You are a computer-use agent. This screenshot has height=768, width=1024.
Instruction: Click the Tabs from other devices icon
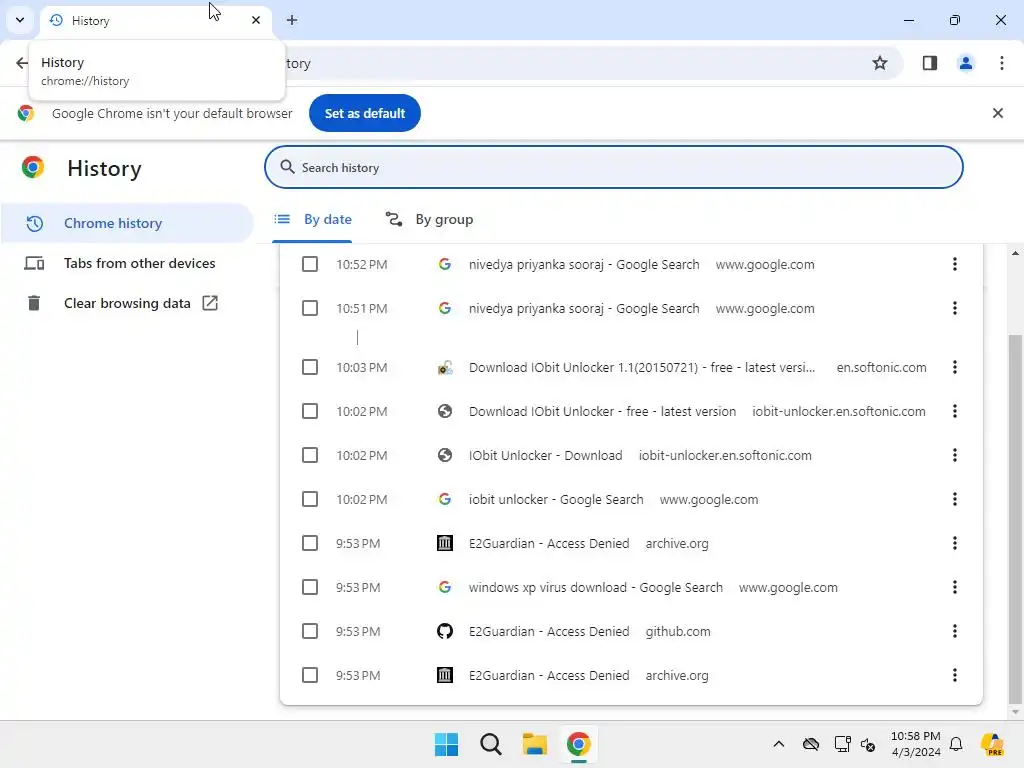(x=34, y=263)
